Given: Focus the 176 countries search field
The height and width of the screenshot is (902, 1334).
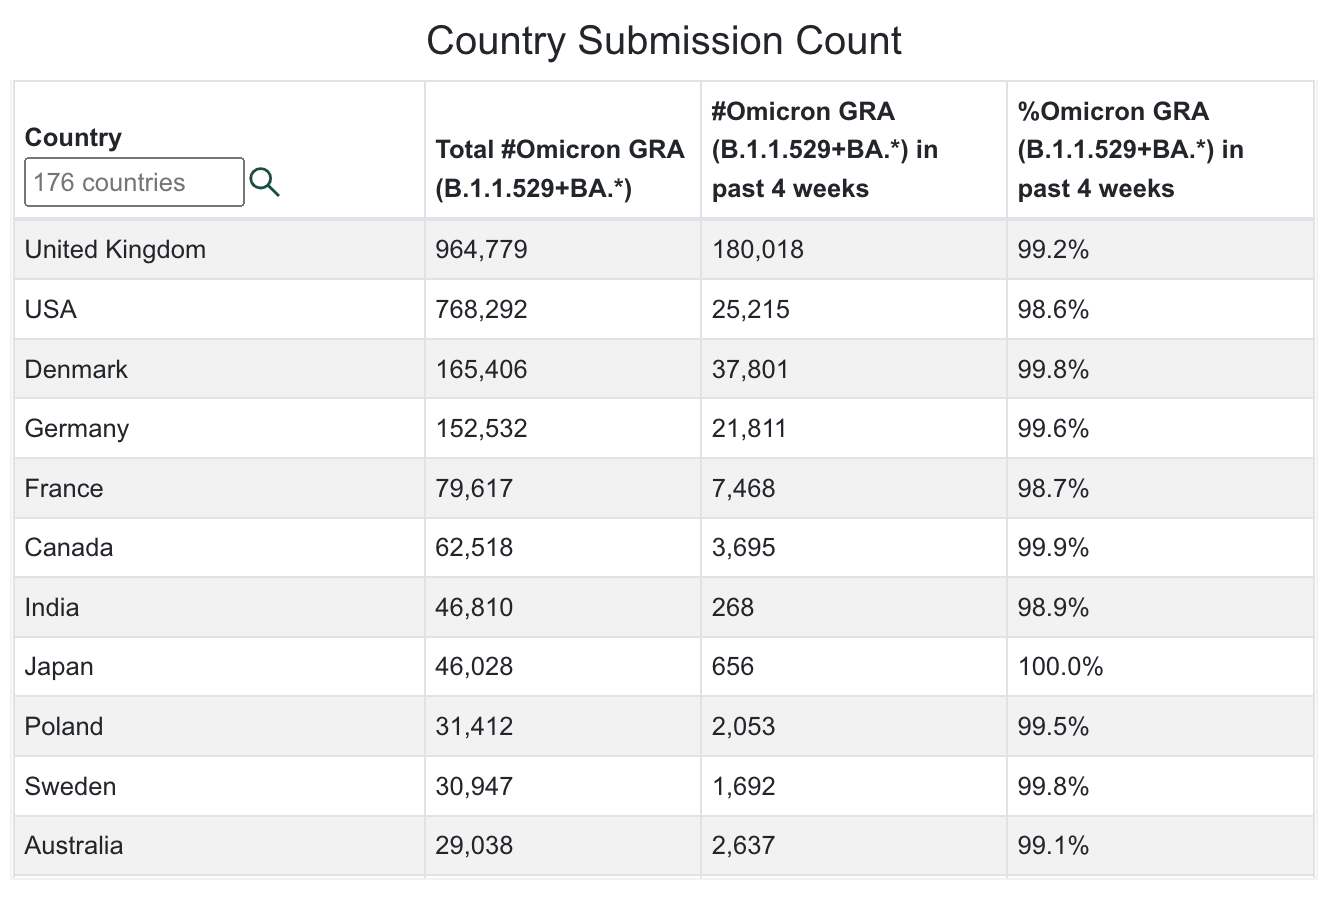Looking at the screenshot, I should pyautogui.click(x=134, y=182).
